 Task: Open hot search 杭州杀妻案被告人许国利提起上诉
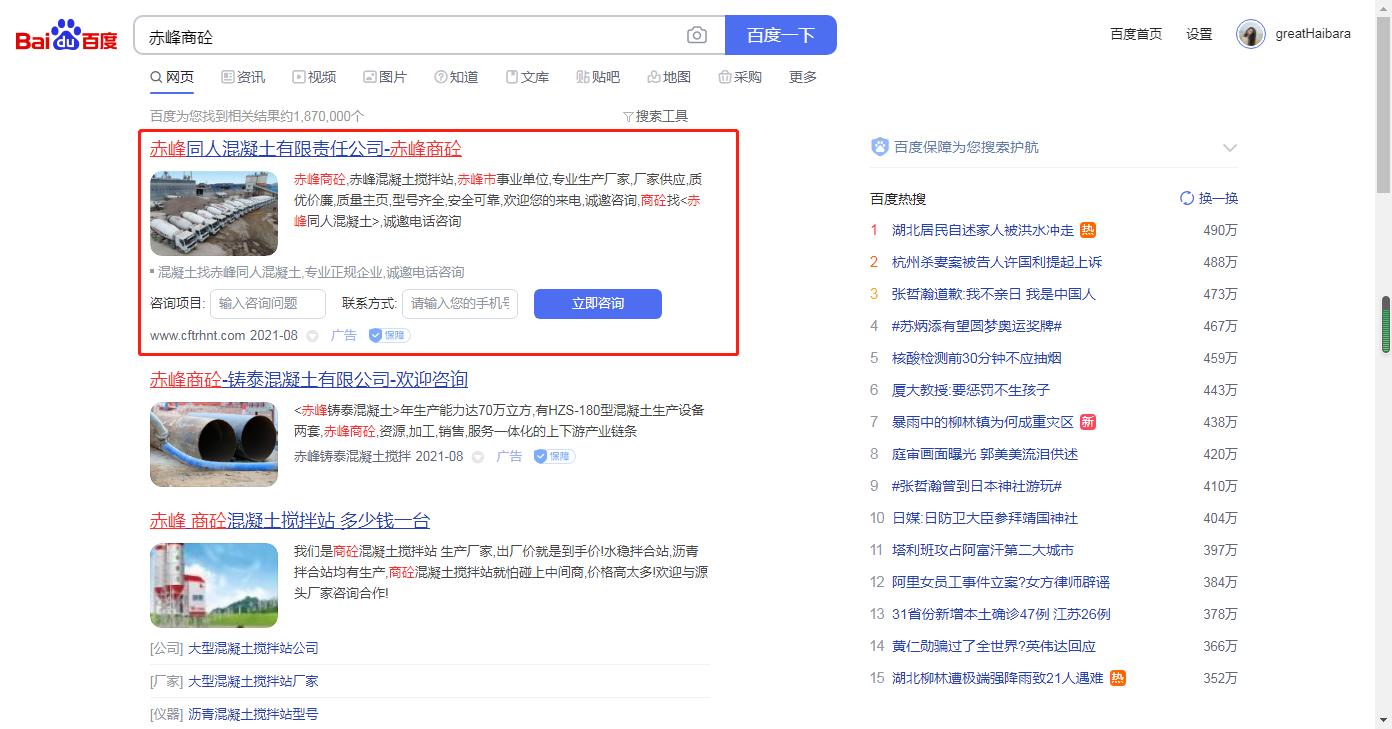[997, 262]
